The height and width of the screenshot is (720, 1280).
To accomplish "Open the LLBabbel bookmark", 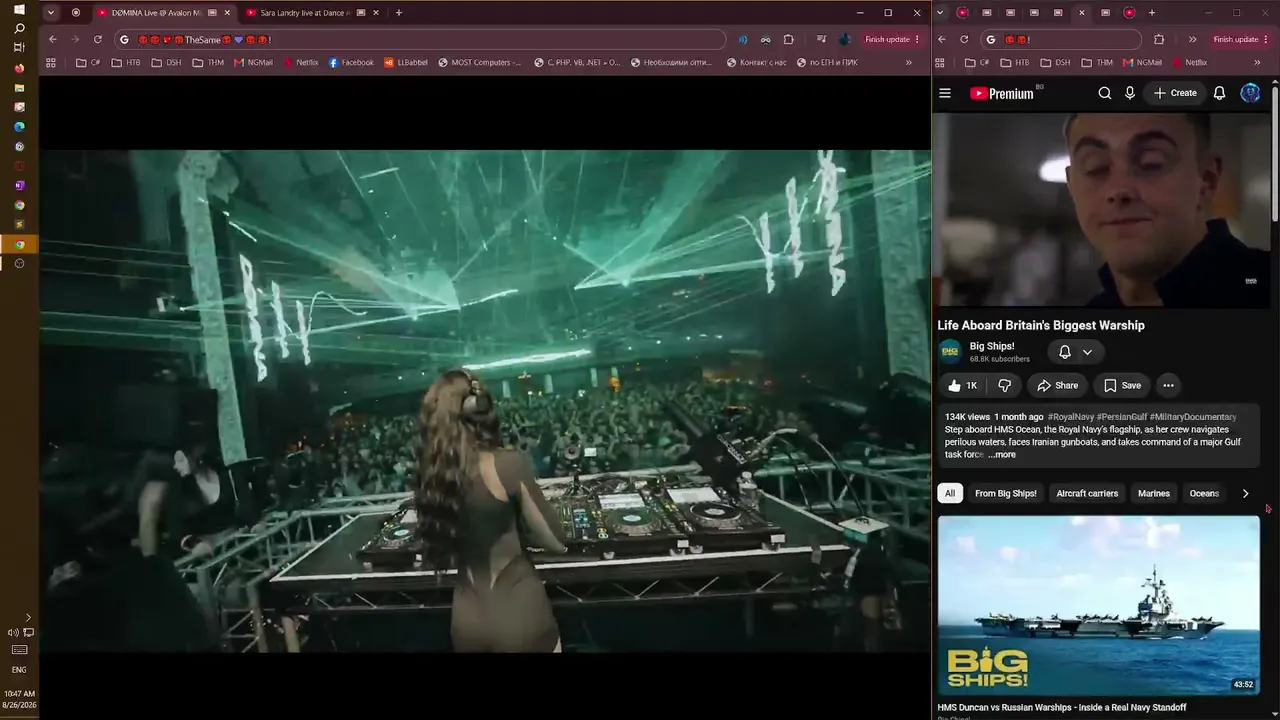I will [x=406, y=62].
